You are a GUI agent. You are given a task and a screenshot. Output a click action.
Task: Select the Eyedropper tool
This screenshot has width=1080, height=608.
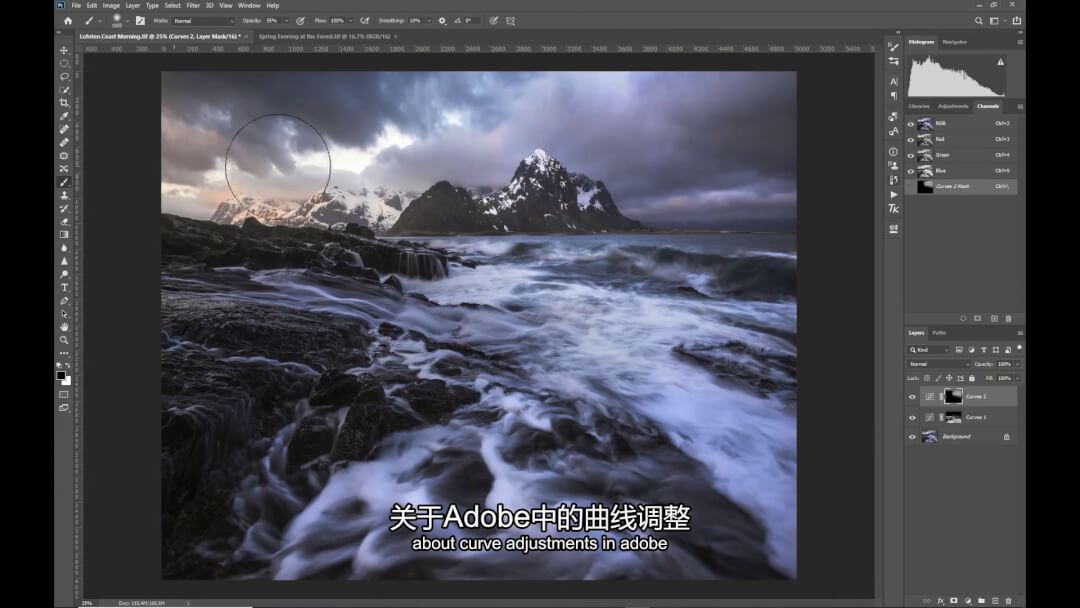(64, 116)
